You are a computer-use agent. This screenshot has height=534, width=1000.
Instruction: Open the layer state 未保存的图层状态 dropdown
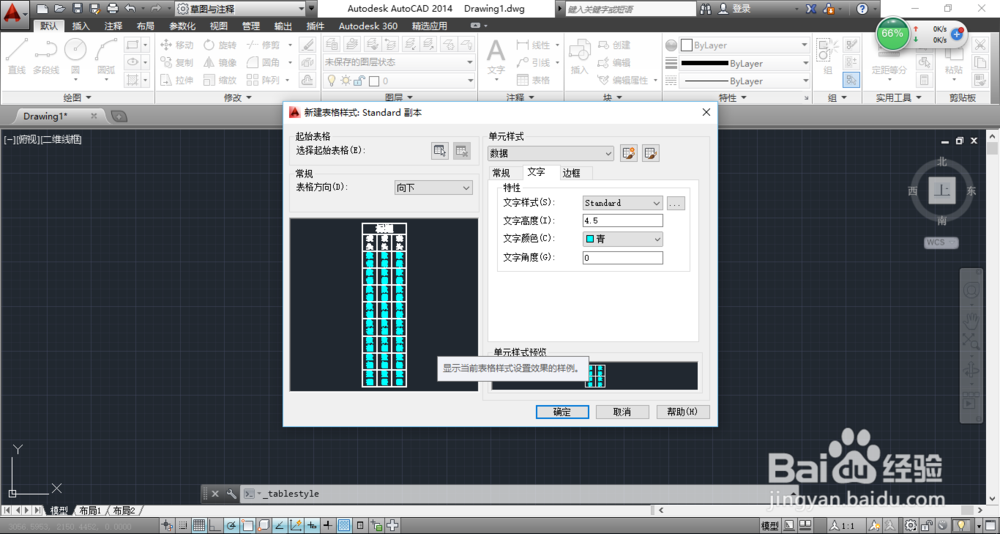coord(399,62)
